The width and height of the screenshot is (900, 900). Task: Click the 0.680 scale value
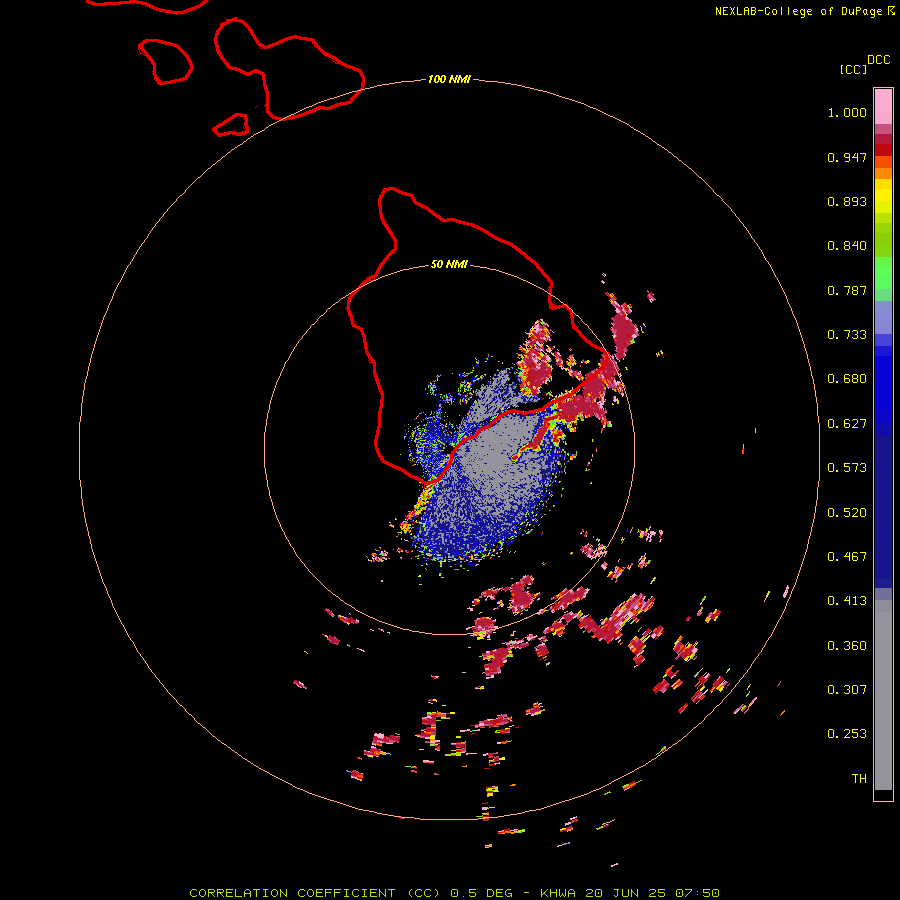click(847, 379)
